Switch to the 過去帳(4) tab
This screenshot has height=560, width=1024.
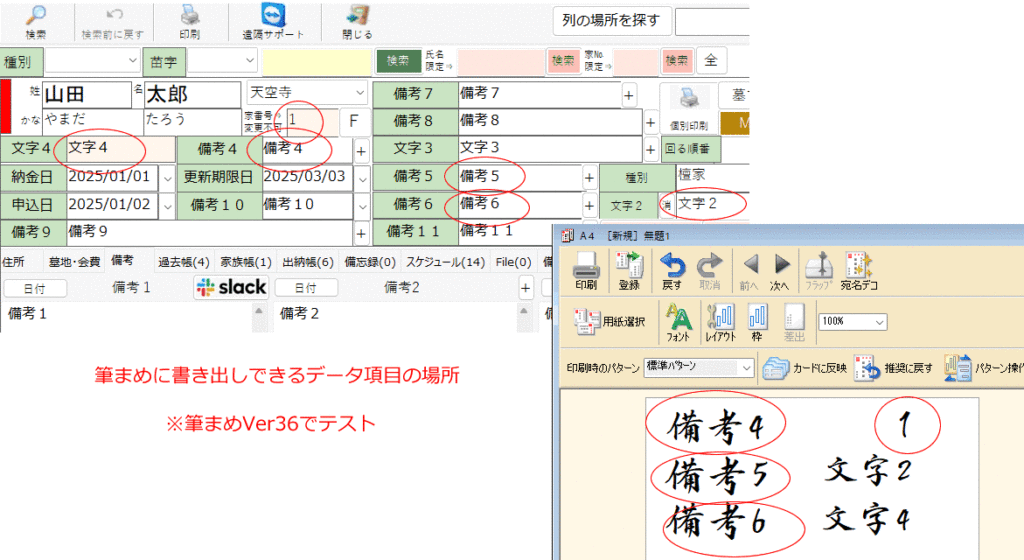[182, 262]
